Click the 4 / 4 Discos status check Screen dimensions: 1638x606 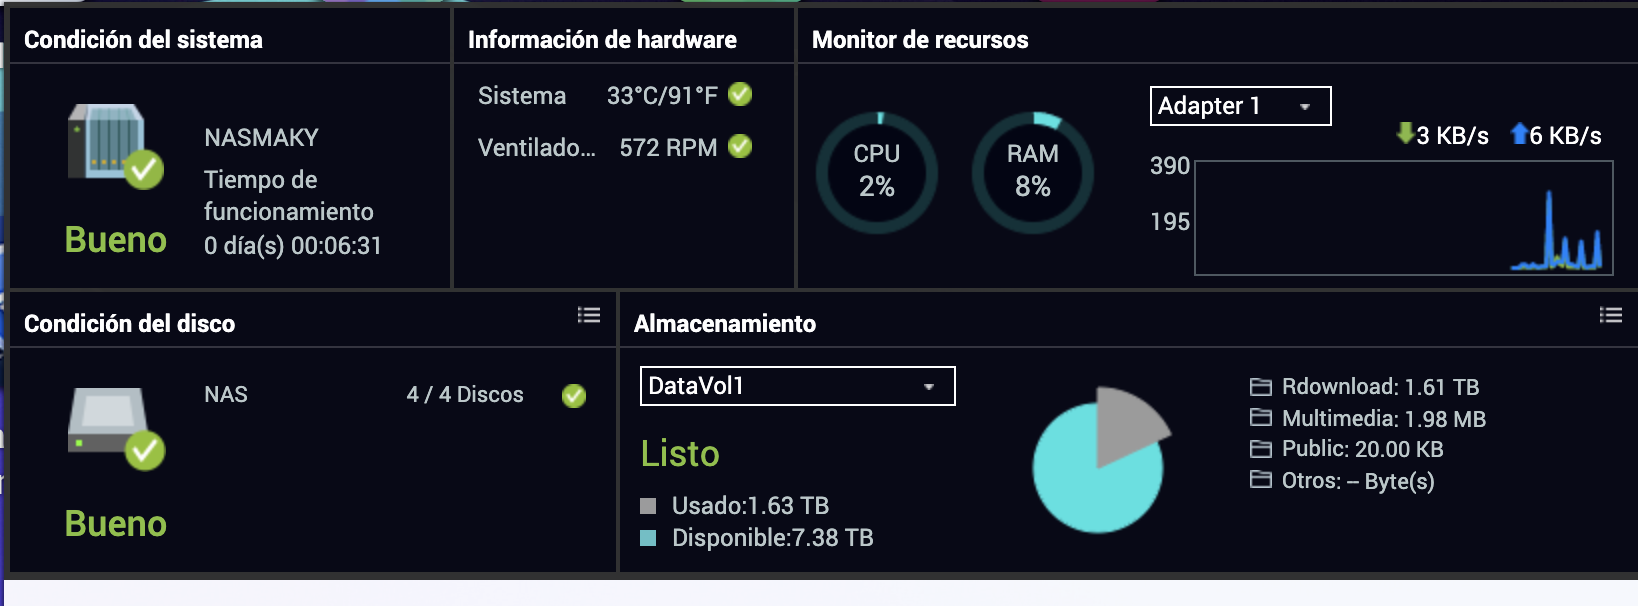[x=574, y=396]
